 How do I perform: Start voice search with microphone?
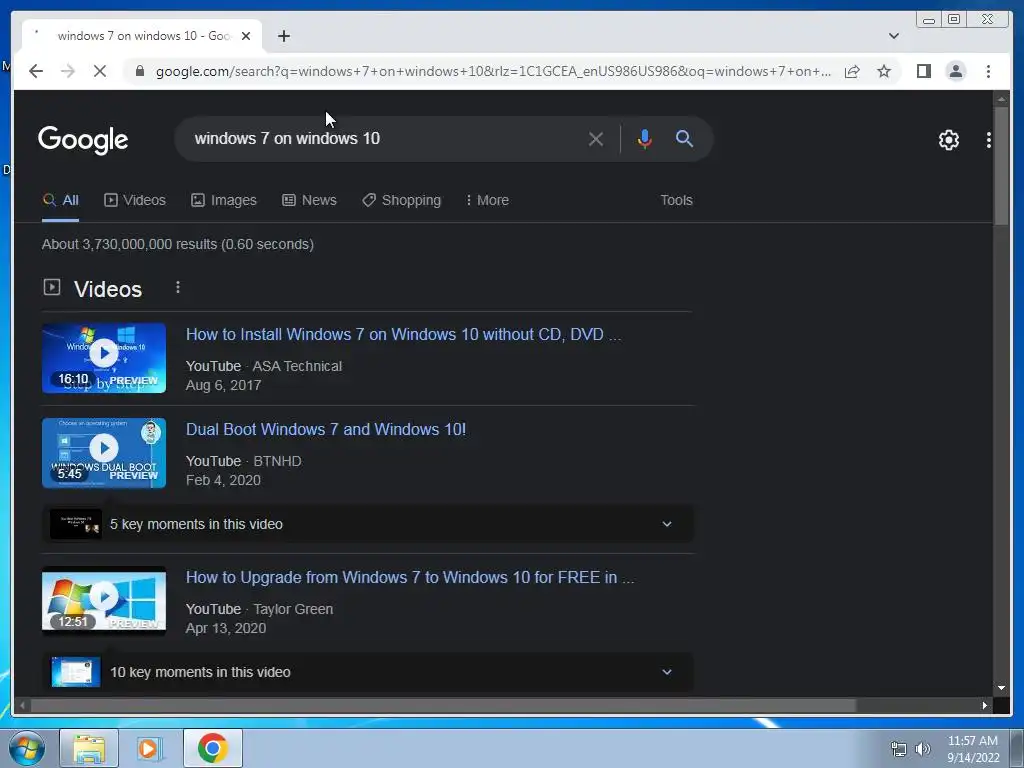[645, 138]
